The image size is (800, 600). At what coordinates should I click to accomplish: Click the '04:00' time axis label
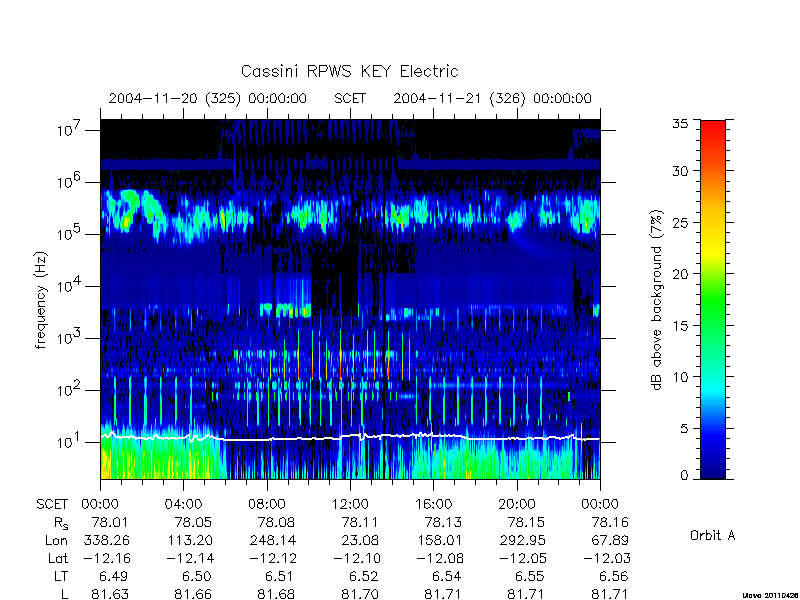point(183,504)
